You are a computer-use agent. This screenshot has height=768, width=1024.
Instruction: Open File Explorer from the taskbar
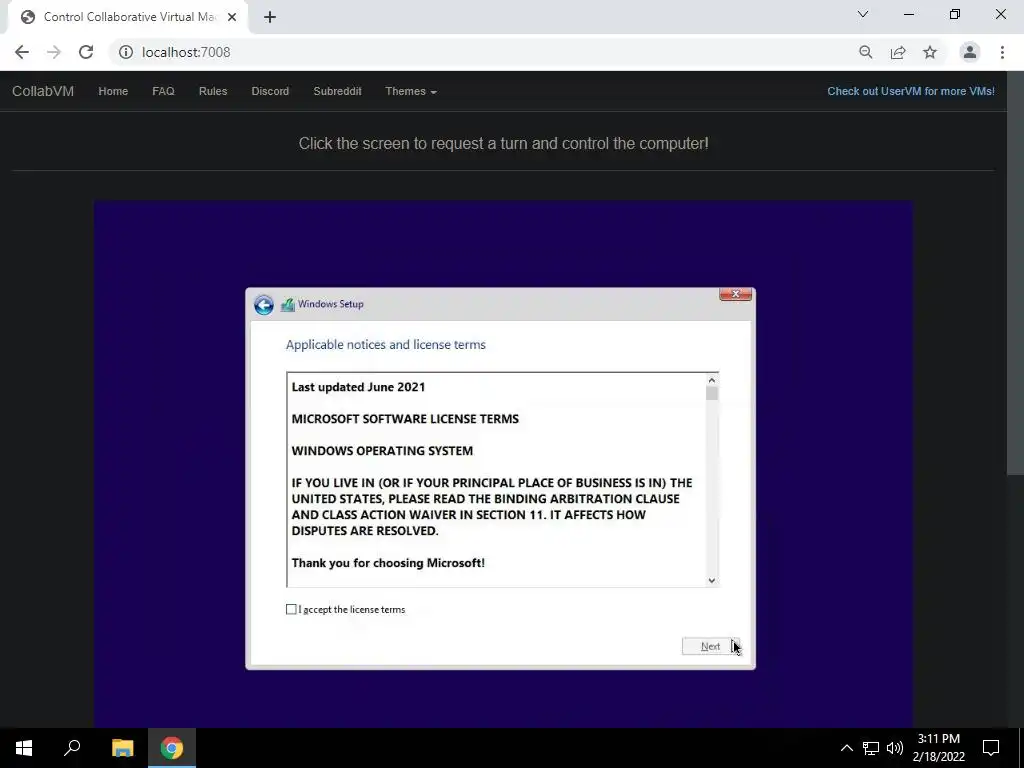click(x=122, y=748)
